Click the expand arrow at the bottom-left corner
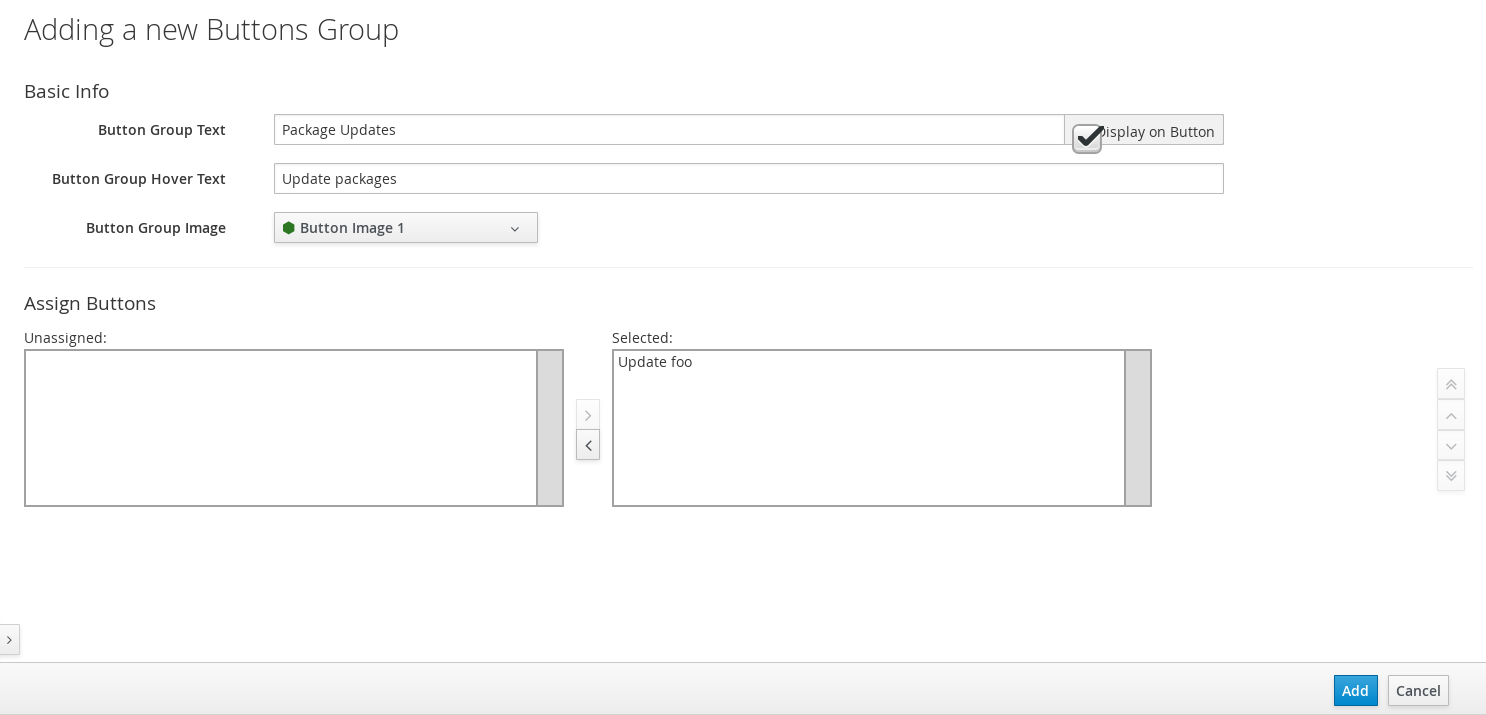Screen dimensions: 1486x715 click(9, 640)
